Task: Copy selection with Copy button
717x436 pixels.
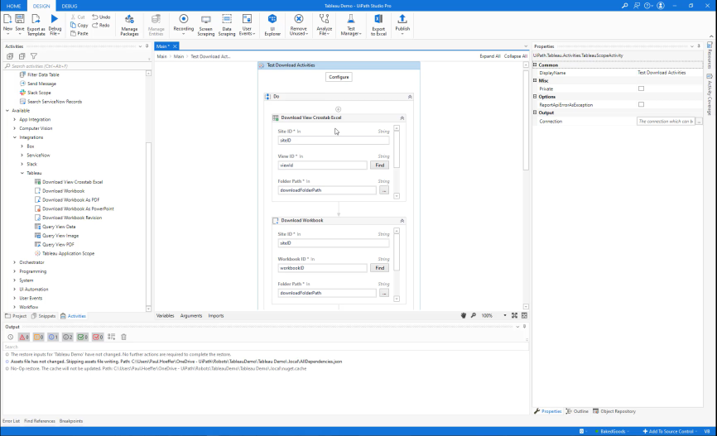Action: [x=79, y=25]
